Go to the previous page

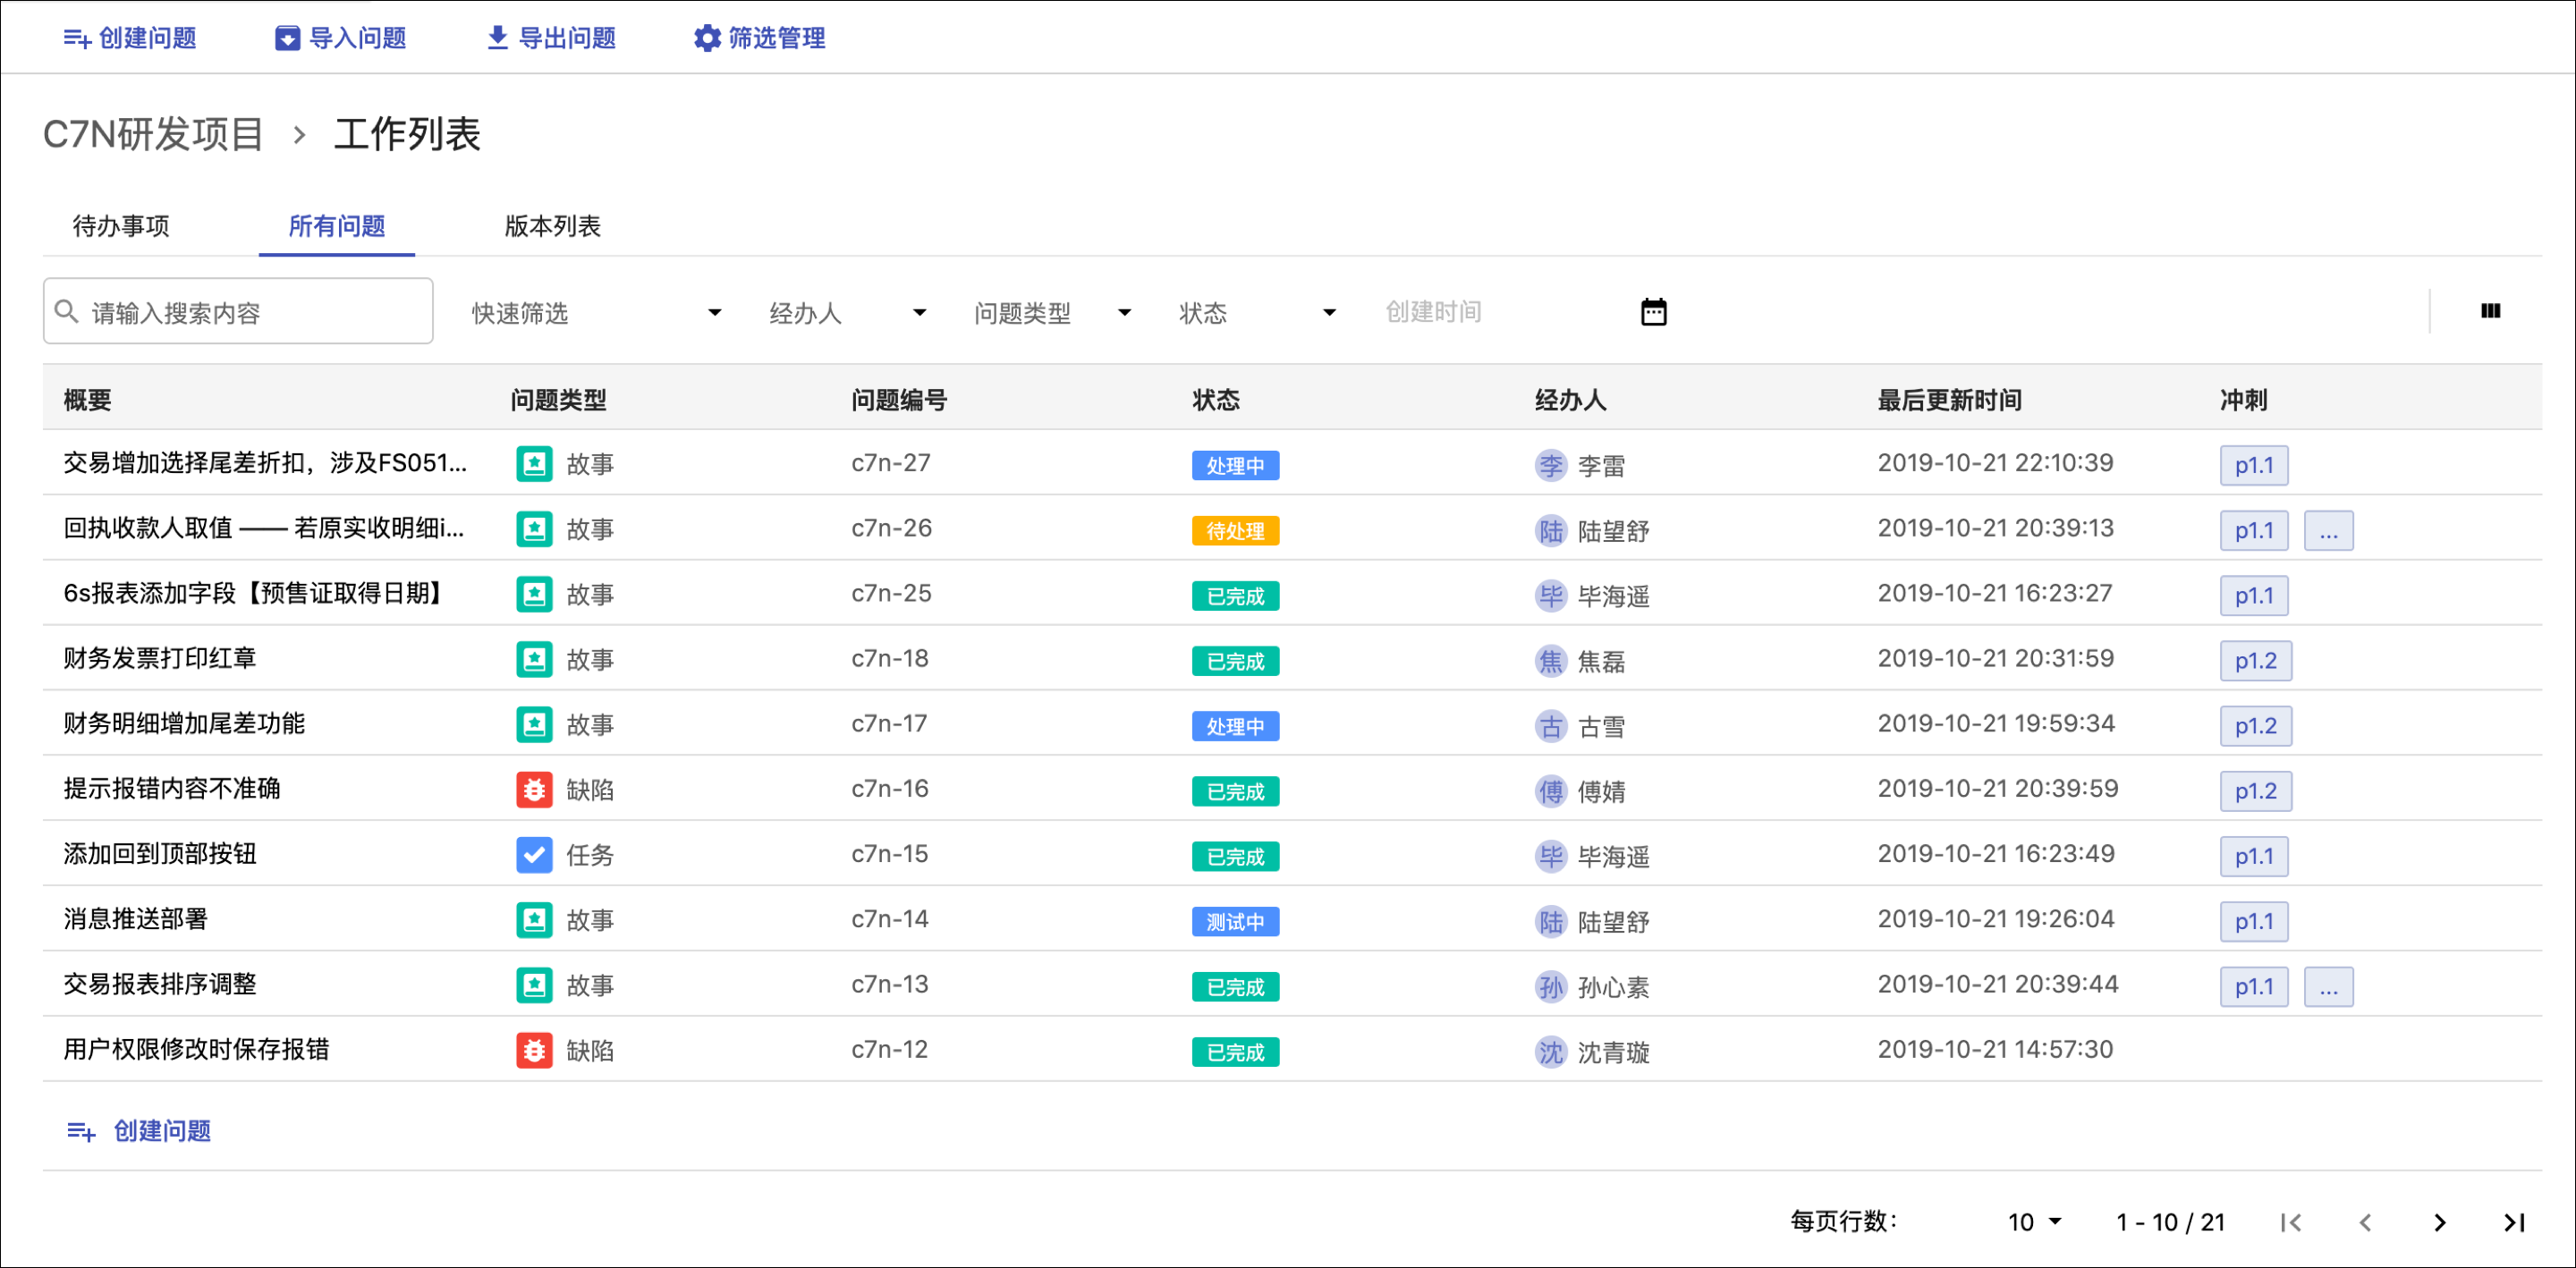[2365, 1222]
